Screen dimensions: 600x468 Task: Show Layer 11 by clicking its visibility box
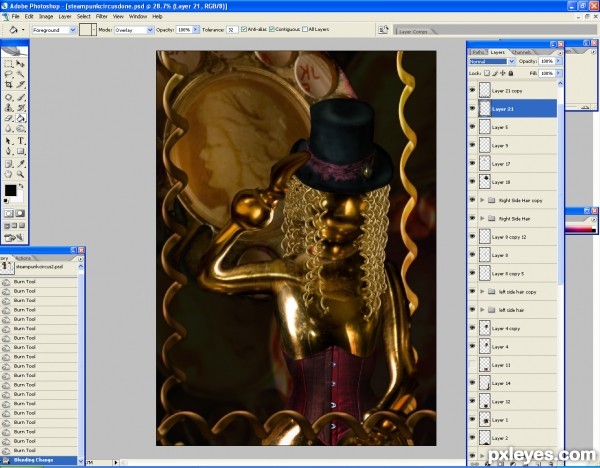click(473, 365)
